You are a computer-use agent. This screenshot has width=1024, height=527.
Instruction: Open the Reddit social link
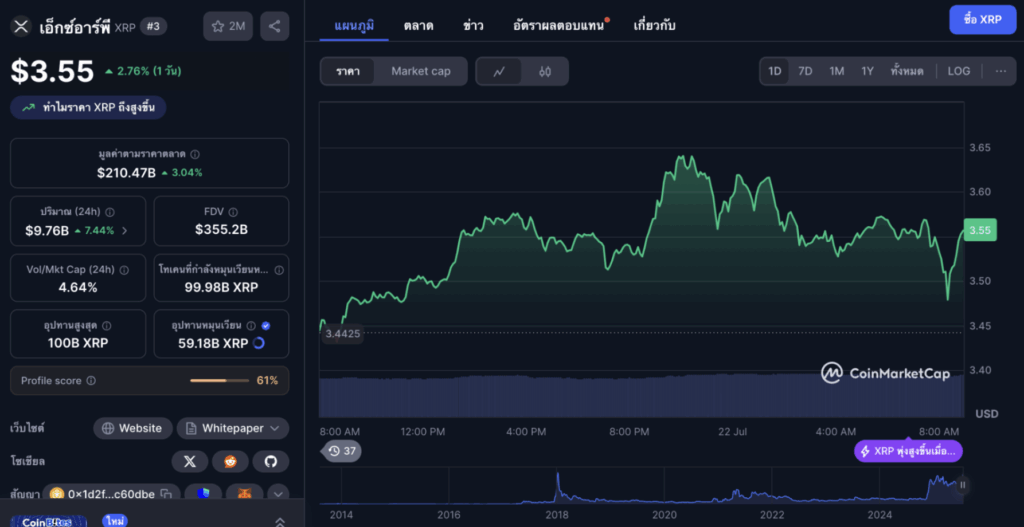tap(230, 461)
